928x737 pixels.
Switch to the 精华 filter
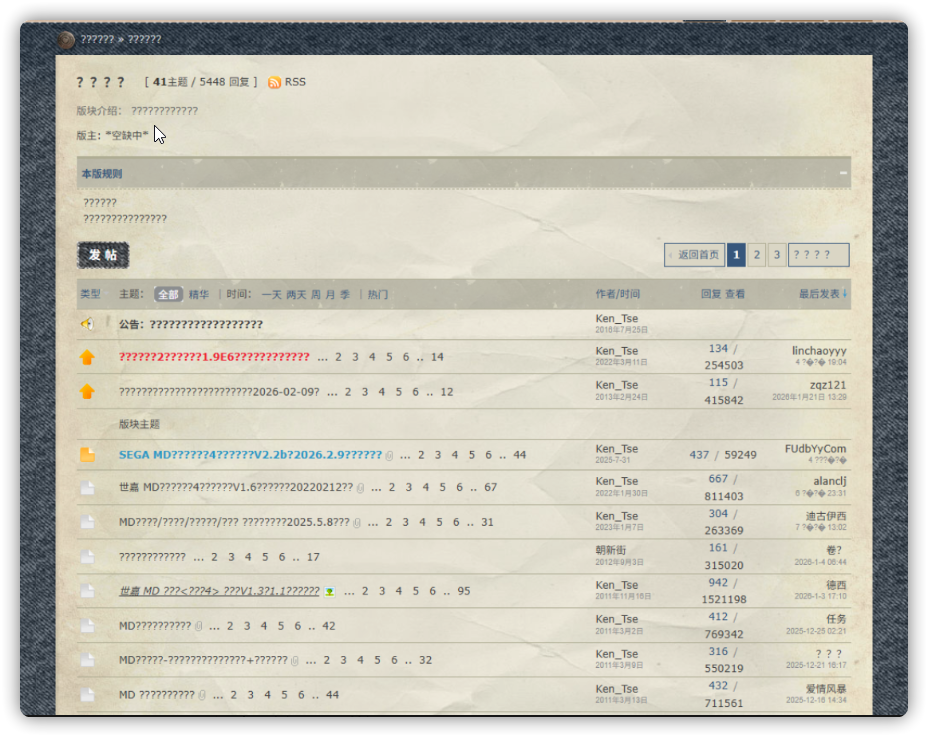[x=199, y=295]
